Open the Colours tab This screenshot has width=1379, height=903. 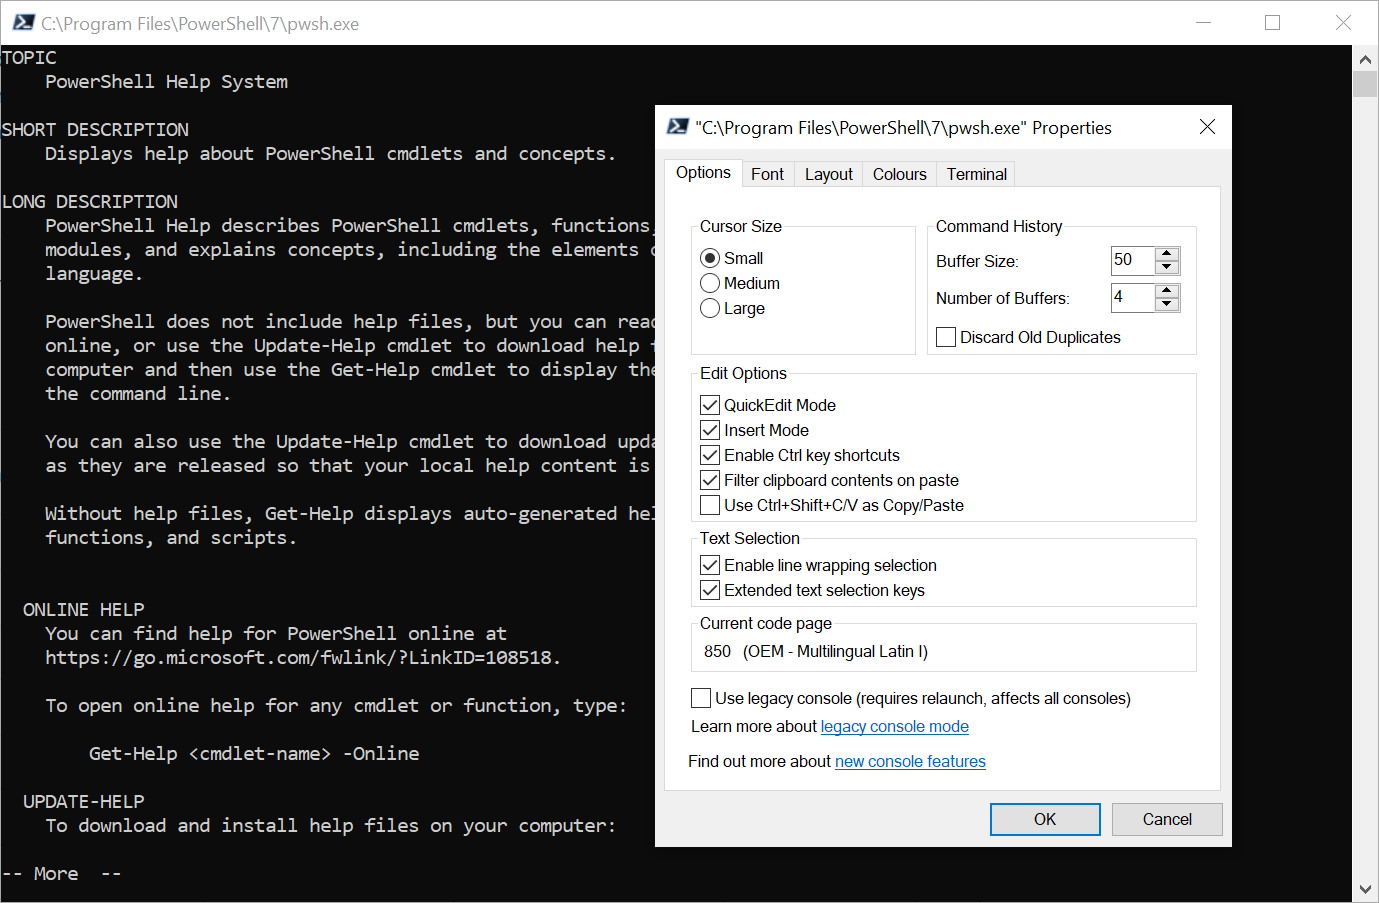coord(897,173)
